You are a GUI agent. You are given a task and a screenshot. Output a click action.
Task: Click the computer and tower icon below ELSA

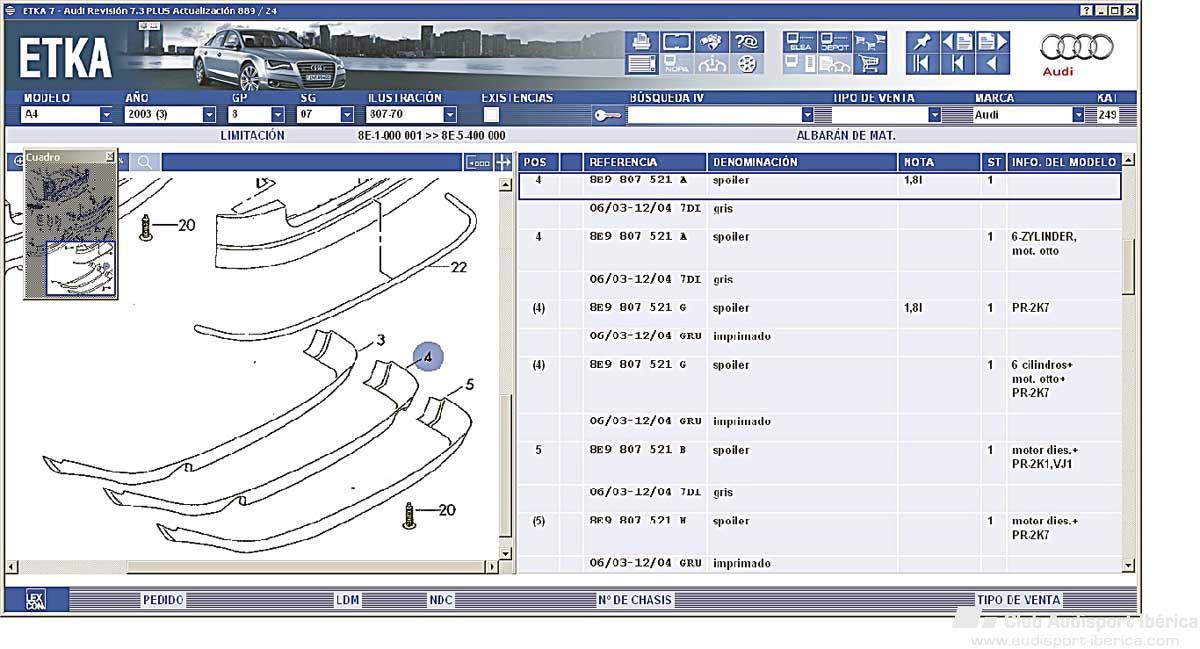[800, 65]
